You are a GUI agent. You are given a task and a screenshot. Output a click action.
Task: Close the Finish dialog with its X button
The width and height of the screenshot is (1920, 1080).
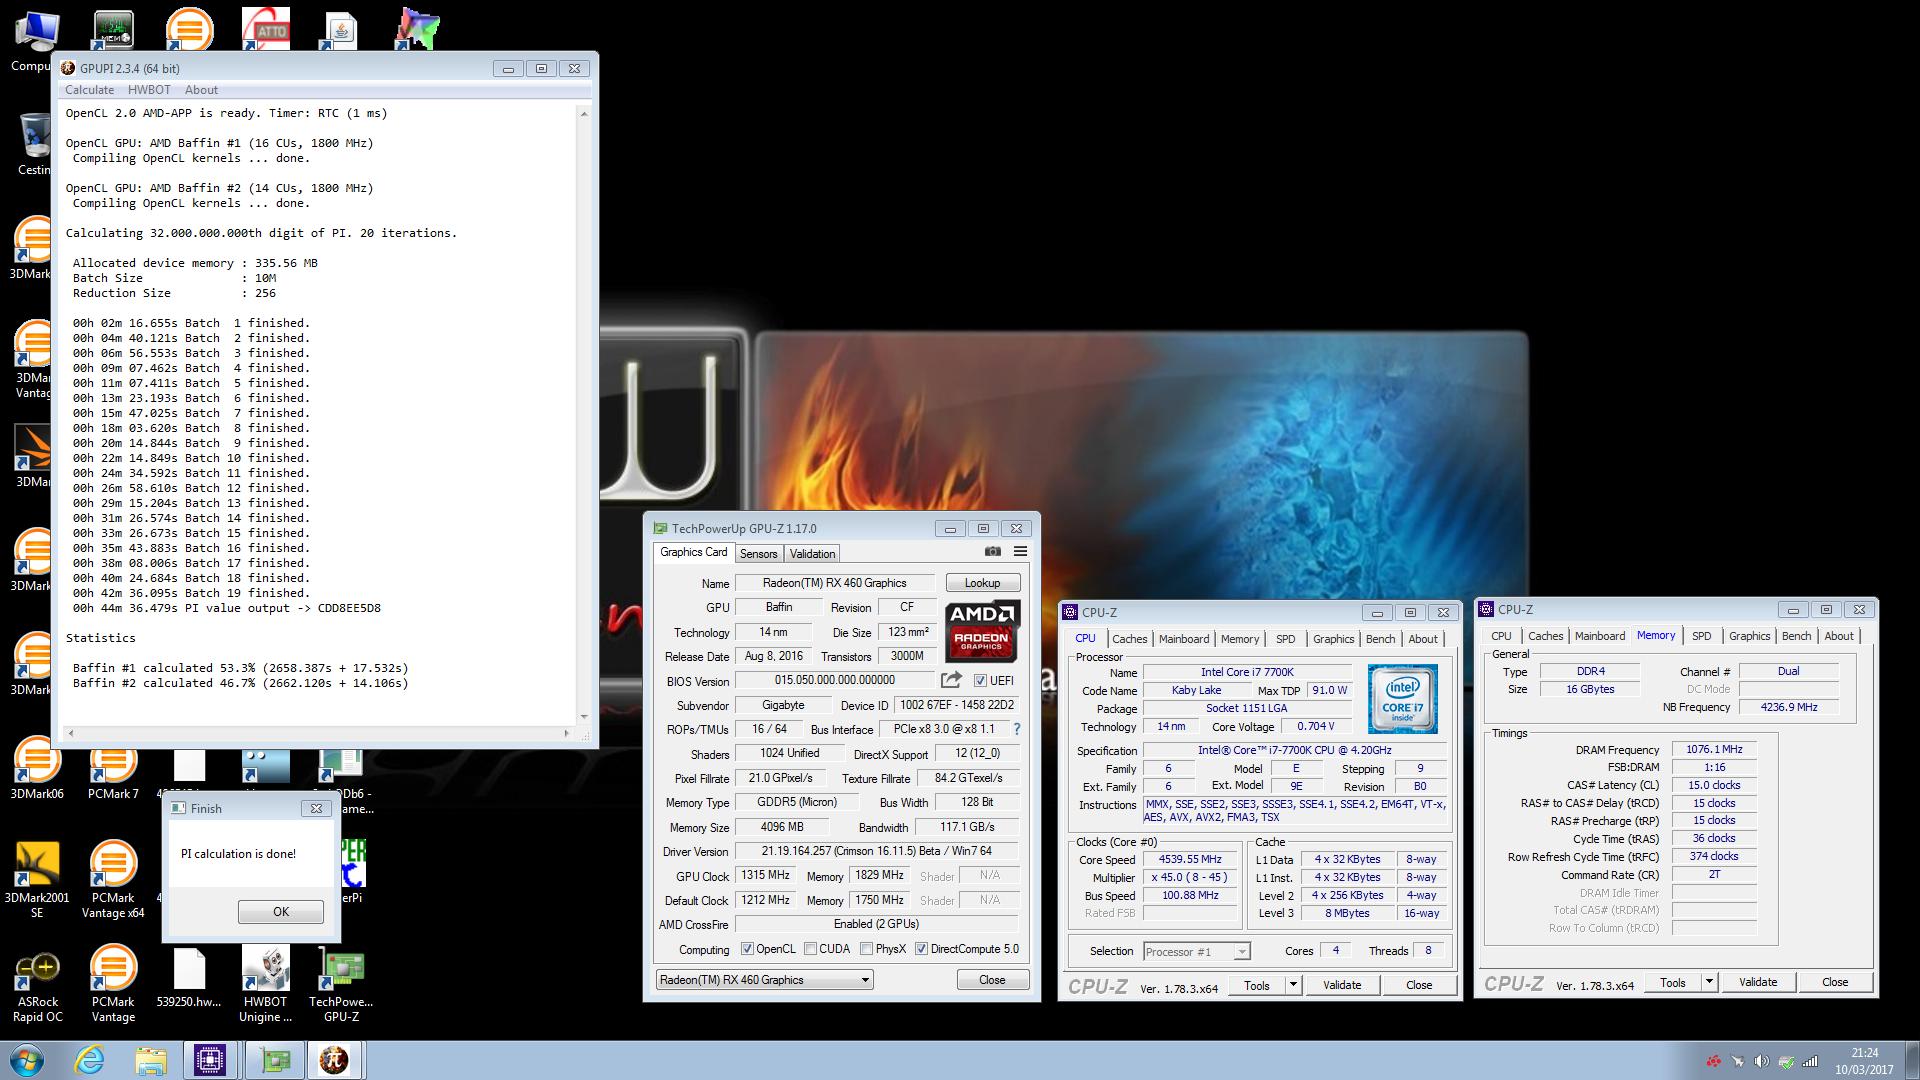pos(316,808)
